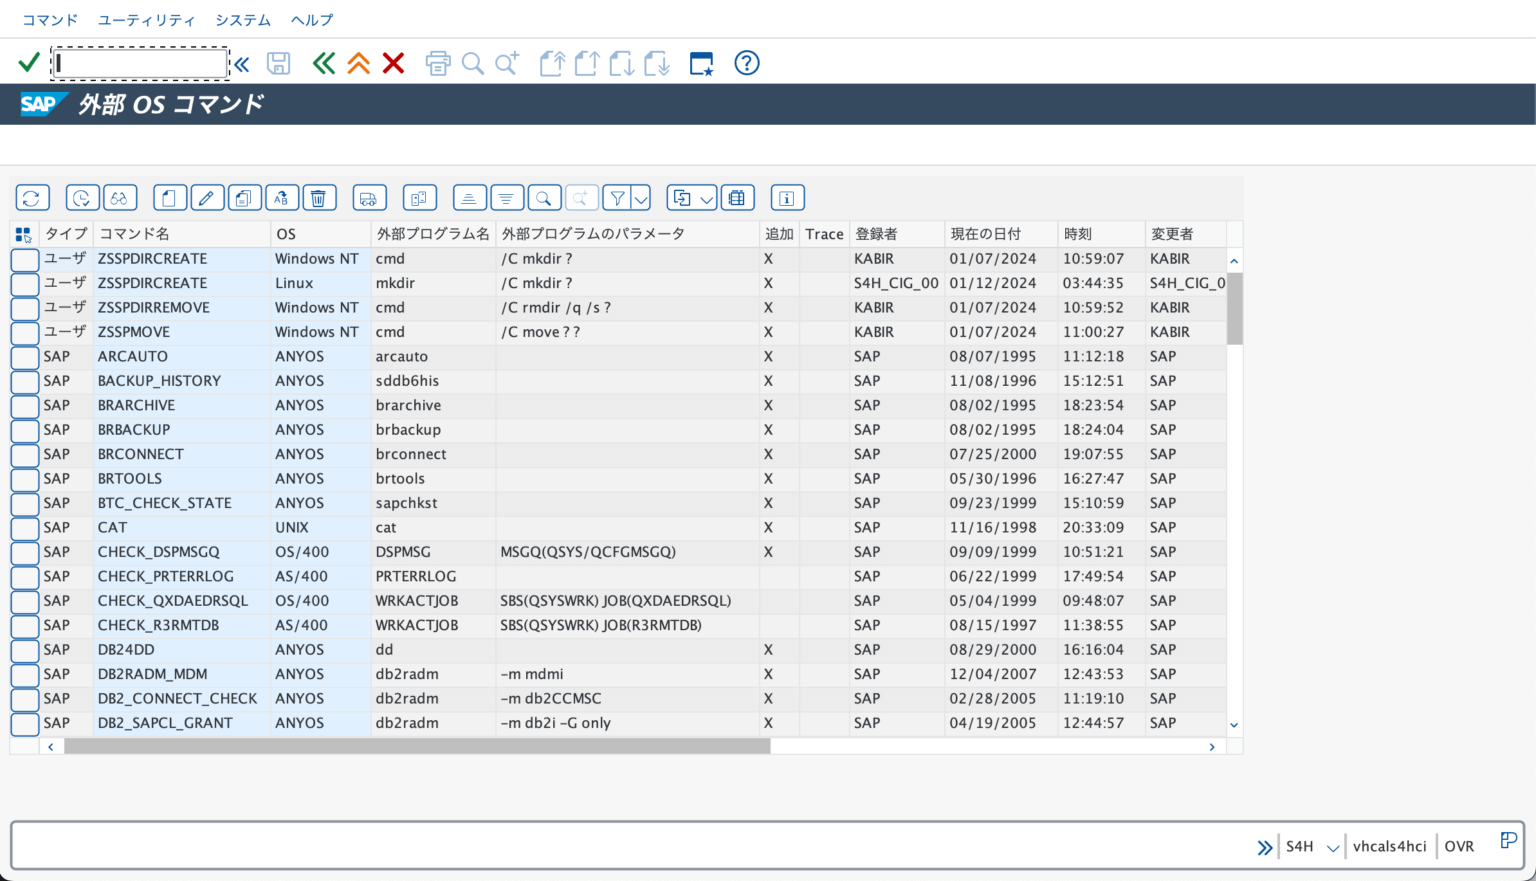Delete a command using trash icon
This screenshot has height=881, width=1536.
click(319, 197)
